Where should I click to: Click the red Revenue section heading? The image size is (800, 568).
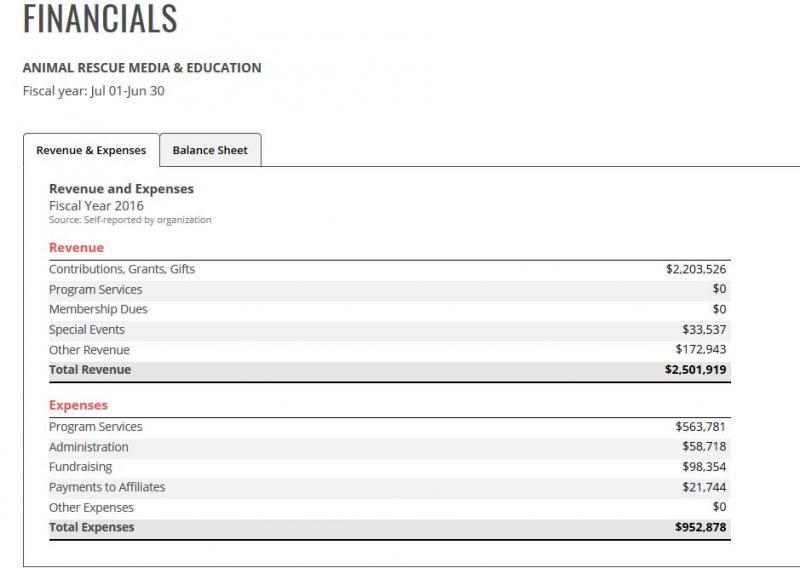pyautogui.click(x=77, y=248)
